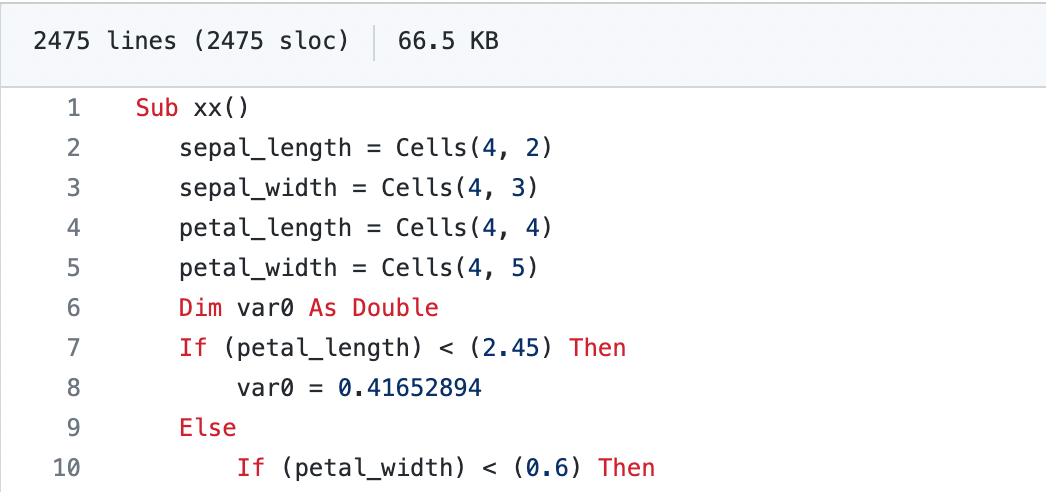Image resolution: width=1046 pixels, height=492 pixels.
Task: Select line number 5 in the gutter
Action: (x=73, y=268)
